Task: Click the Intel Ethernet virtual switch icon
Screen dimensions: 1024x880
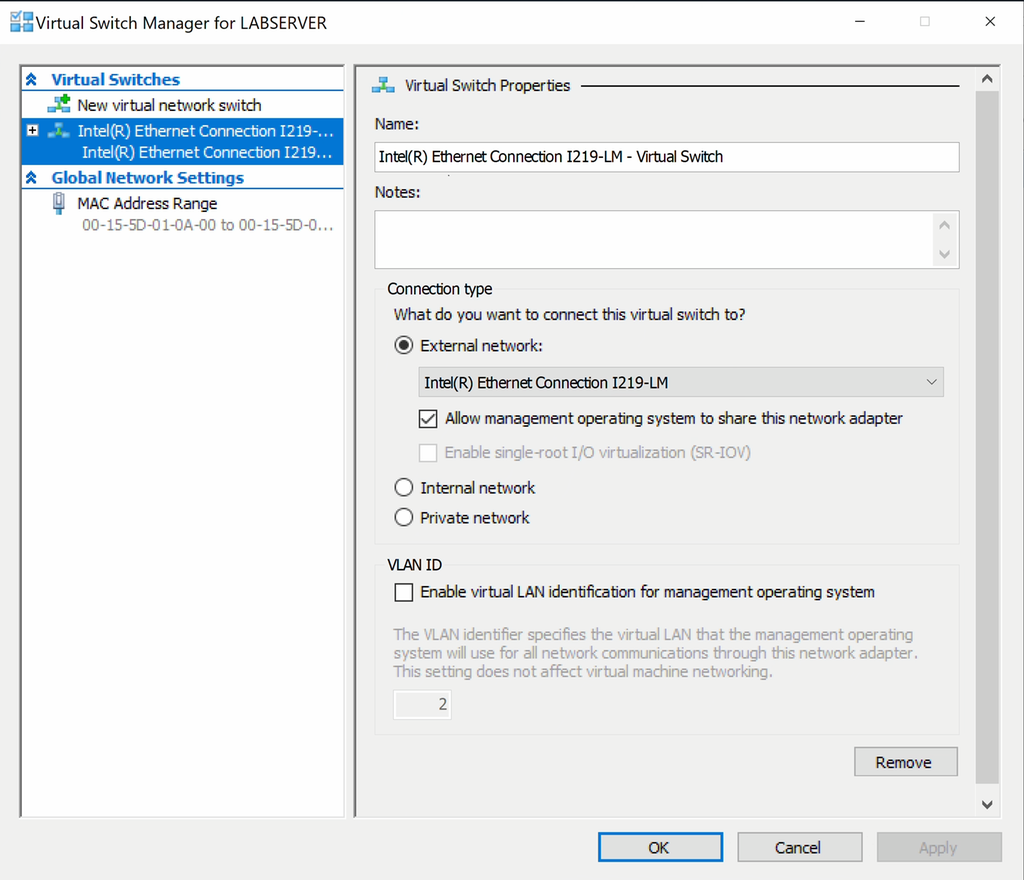Action: pos(59,131)
